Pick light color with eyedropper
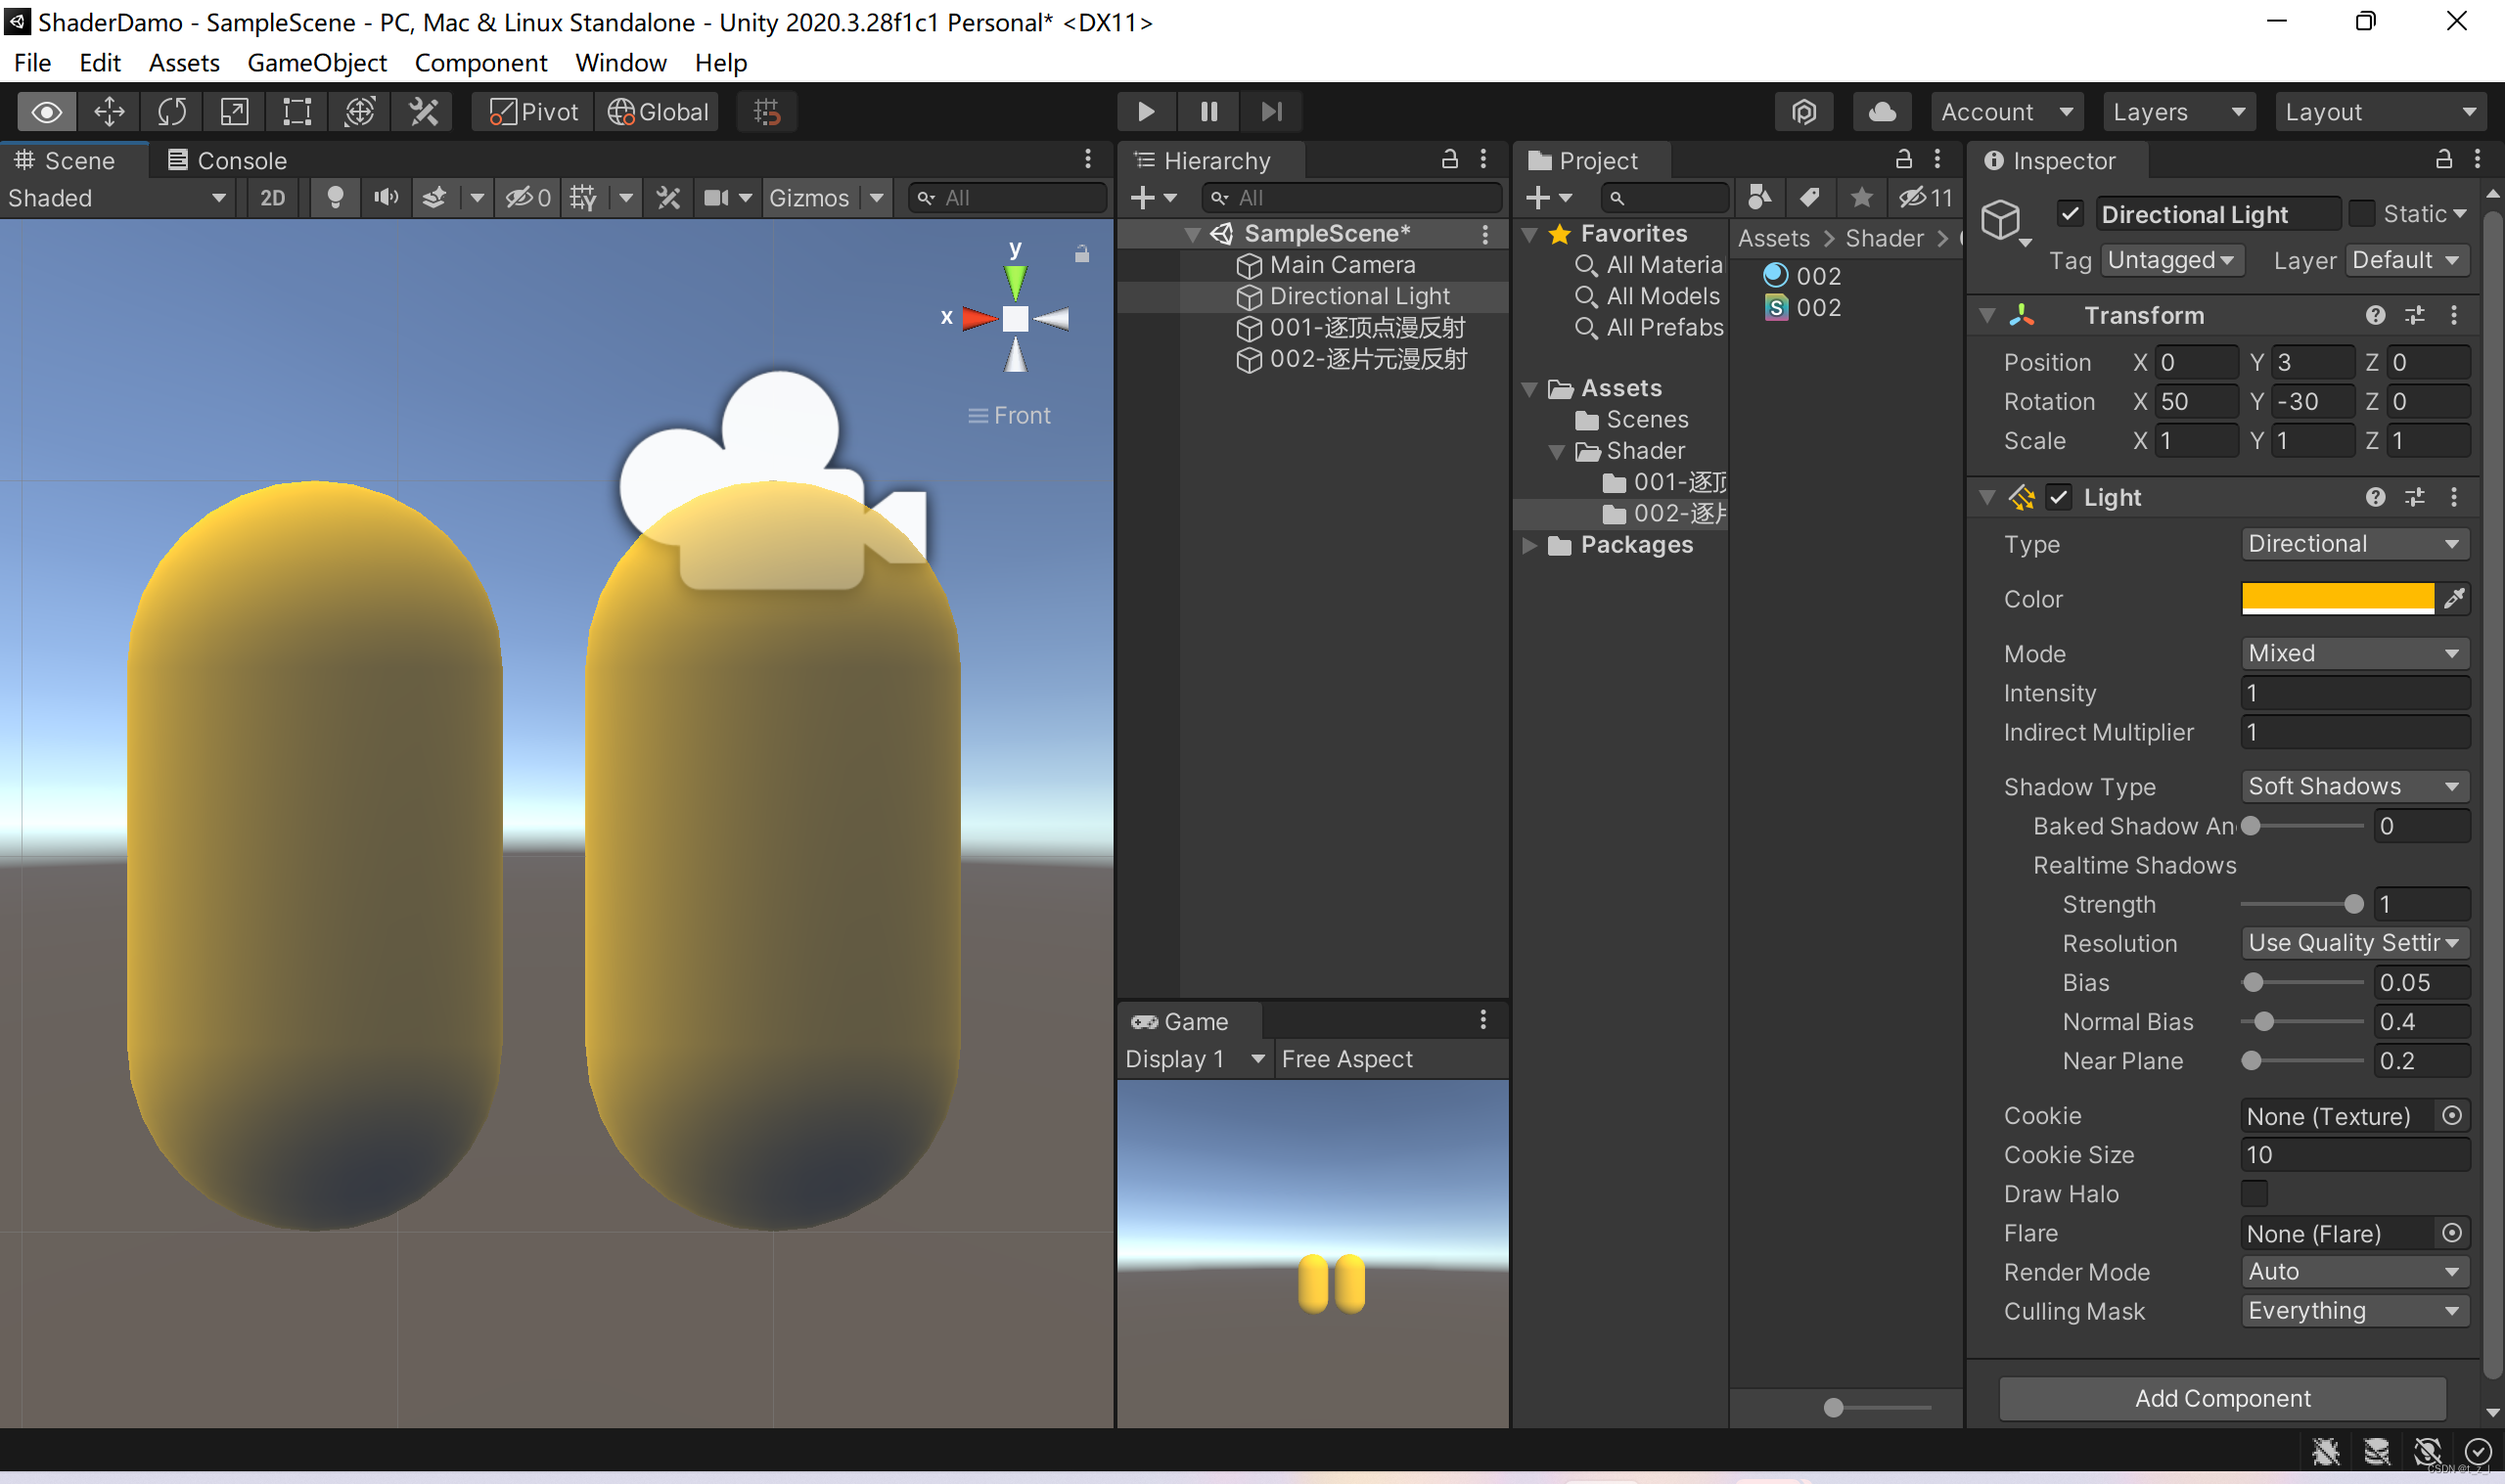 click(2454, 599)
